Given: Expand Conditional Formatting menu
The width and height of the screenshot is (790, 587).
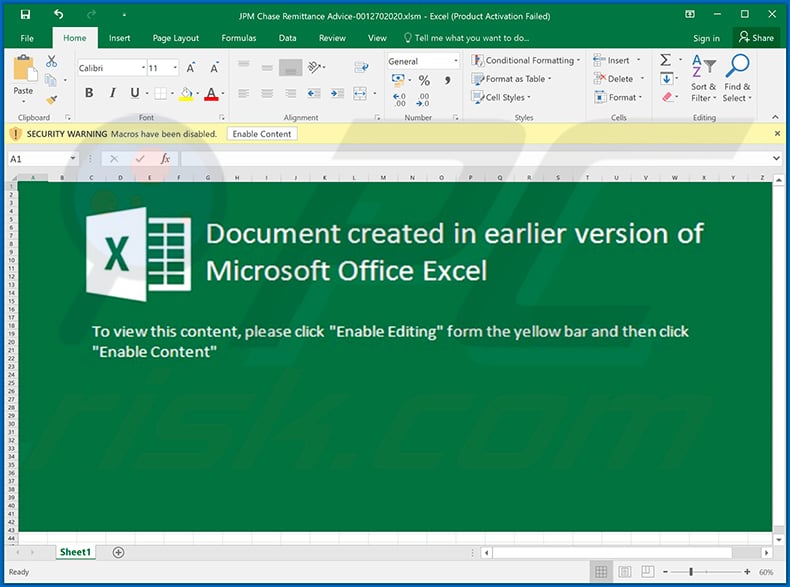Looking at the screenshot, I should pos(525,60).
